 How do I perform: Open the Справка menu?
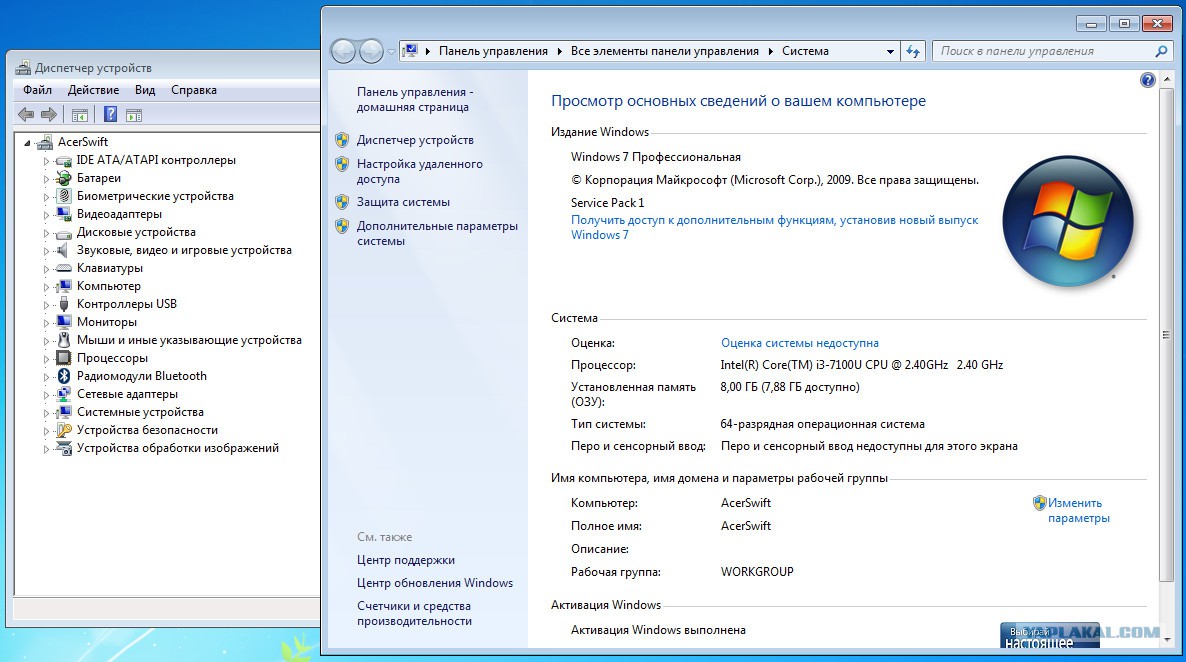[x=194, y=90]
